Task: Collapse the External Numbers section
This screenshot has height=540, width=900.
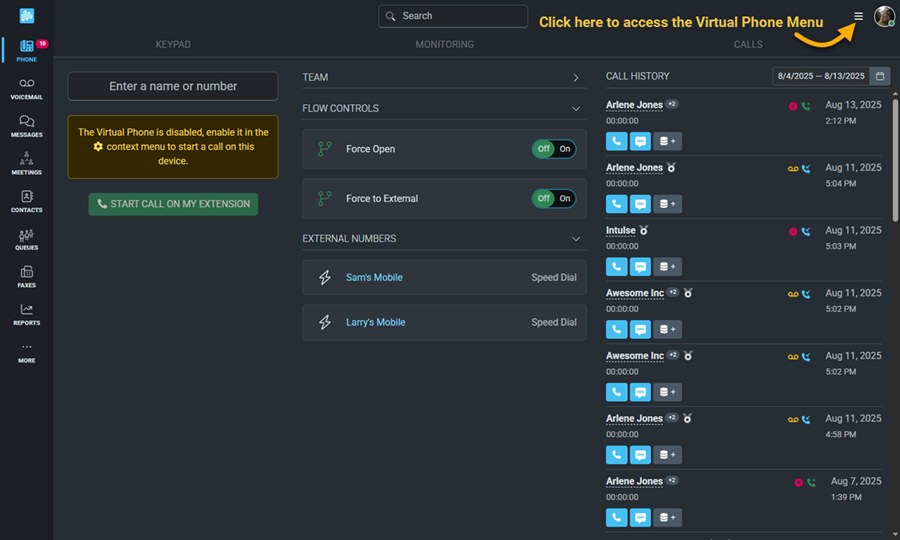Action: tap(576, 239)
